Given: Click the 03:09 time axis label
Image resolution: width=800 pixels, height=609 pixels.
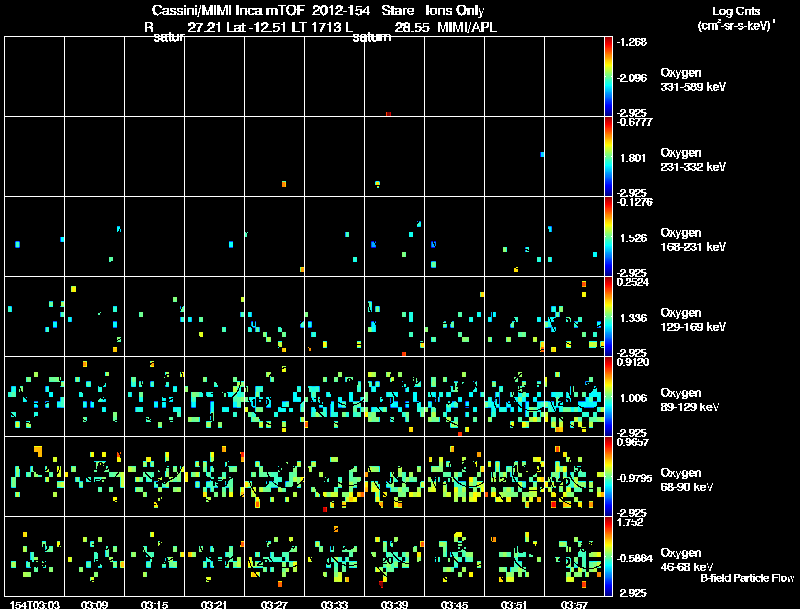Looking at the screenshot, I should point(94,604).
